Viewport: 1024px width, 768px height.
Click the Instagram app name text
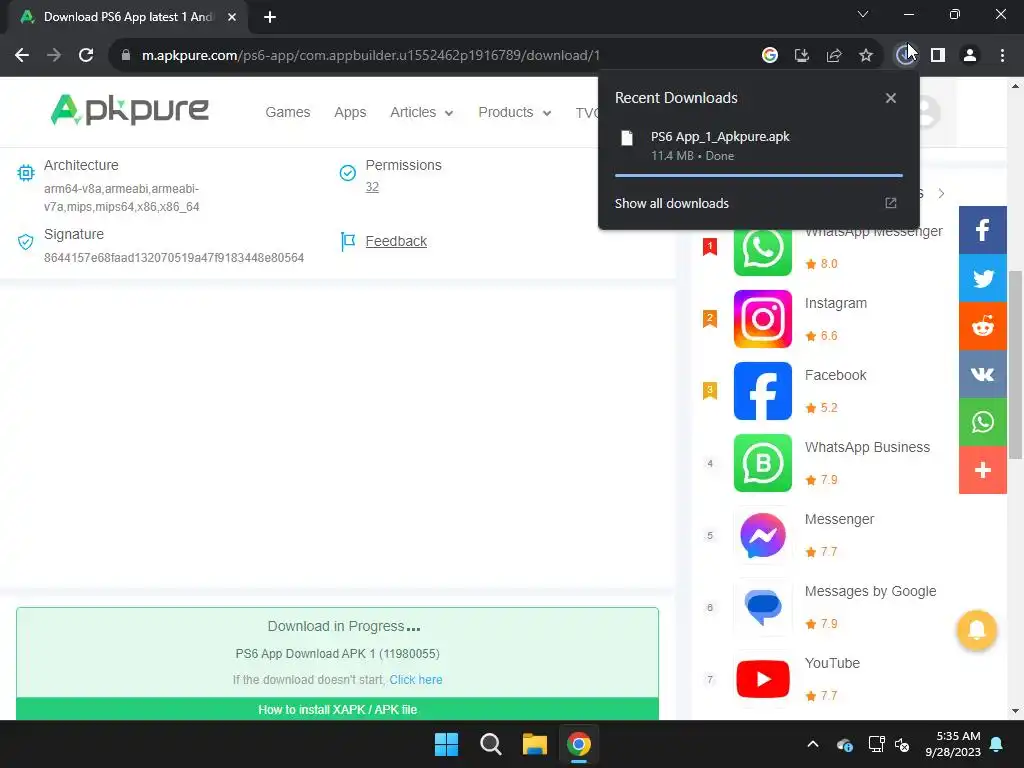[x=835, y=303]
